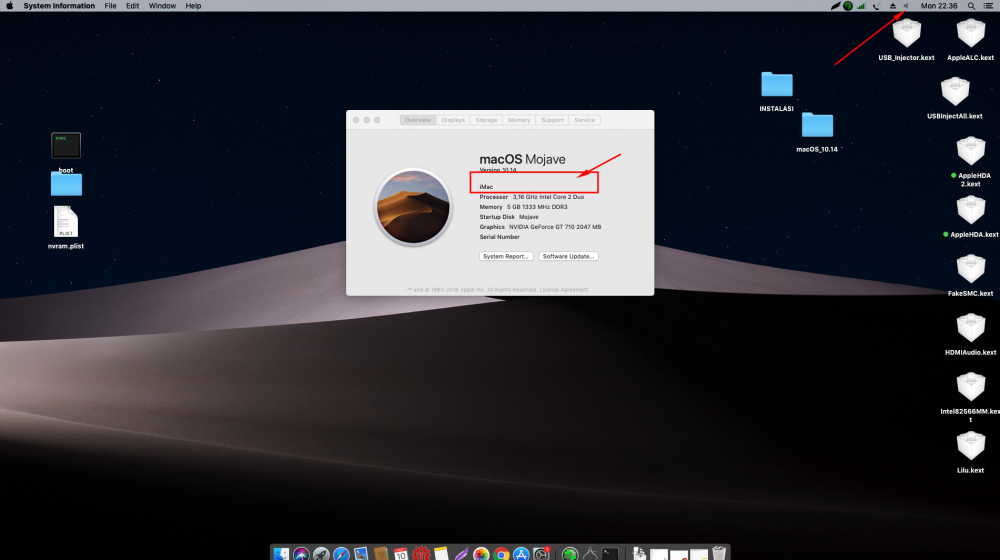The image size is (1000, 560).
Task: Open the Edit menu
Action: pos(133,6)
